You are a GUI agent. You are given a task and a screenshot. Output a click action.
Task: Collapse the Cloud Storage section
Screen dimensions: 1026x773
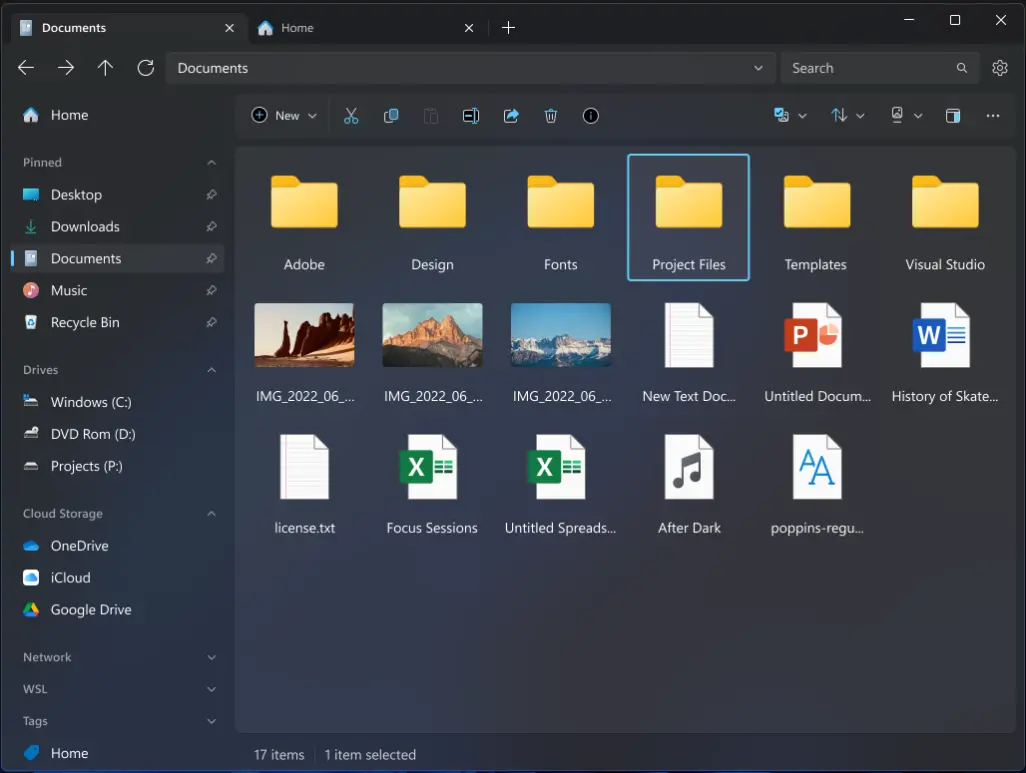210,513
